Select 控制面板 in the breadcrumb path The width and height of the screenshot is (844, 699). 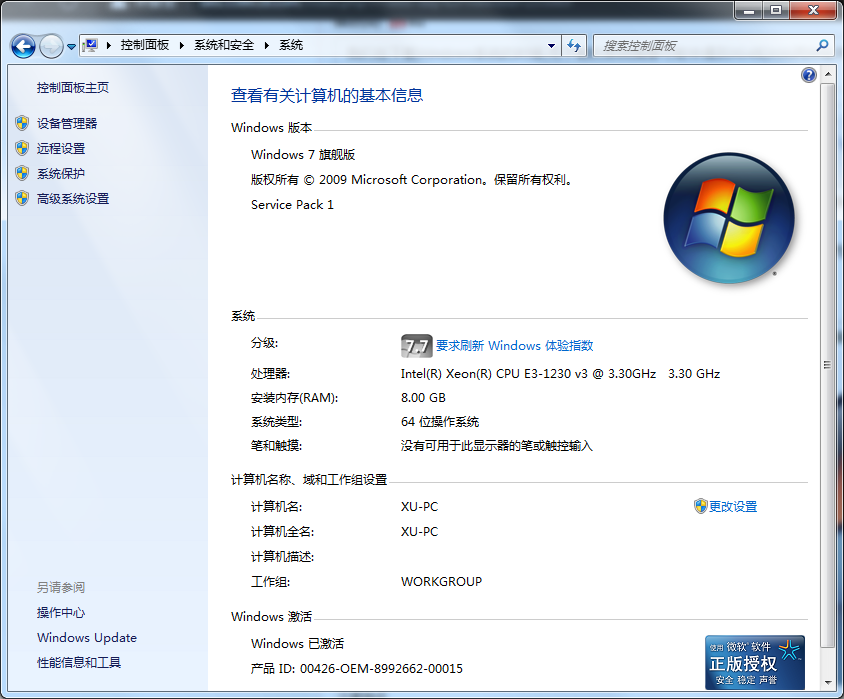coord(145,45)
